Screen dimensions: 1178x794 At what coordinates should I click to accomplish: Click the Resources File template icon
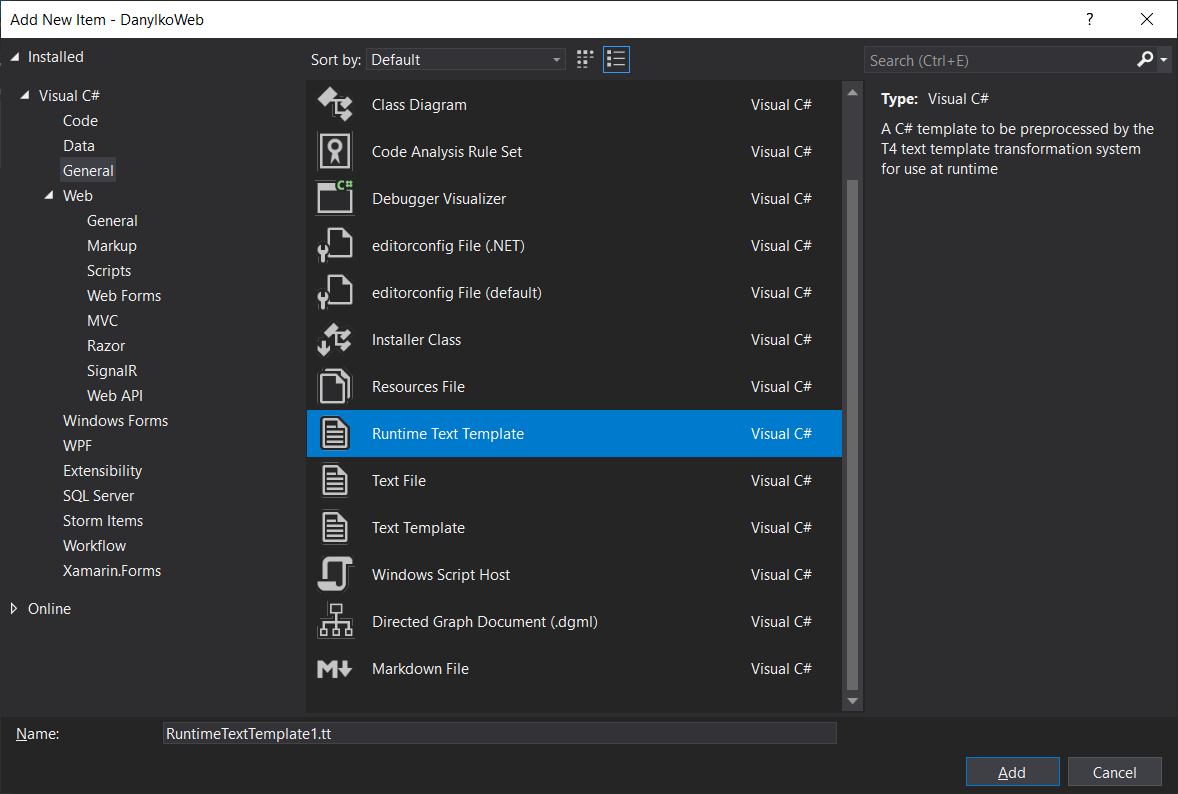point(335,387)
